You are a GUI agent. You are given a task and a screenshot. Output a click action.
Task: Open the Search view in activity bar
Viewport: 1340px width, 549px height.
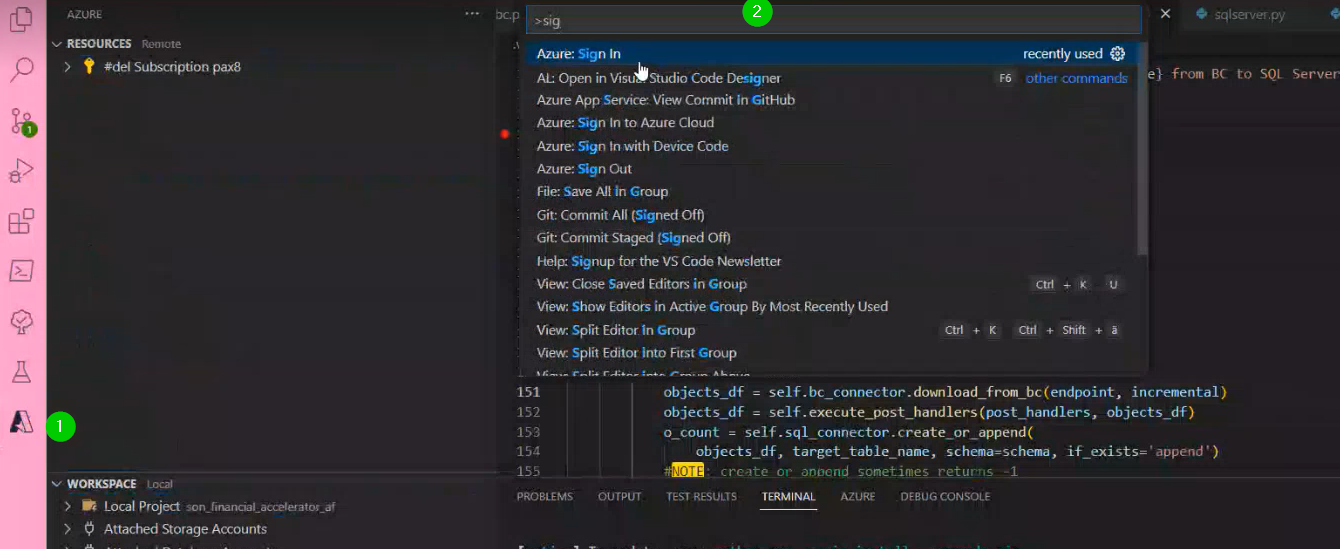(x=22, y=69)
